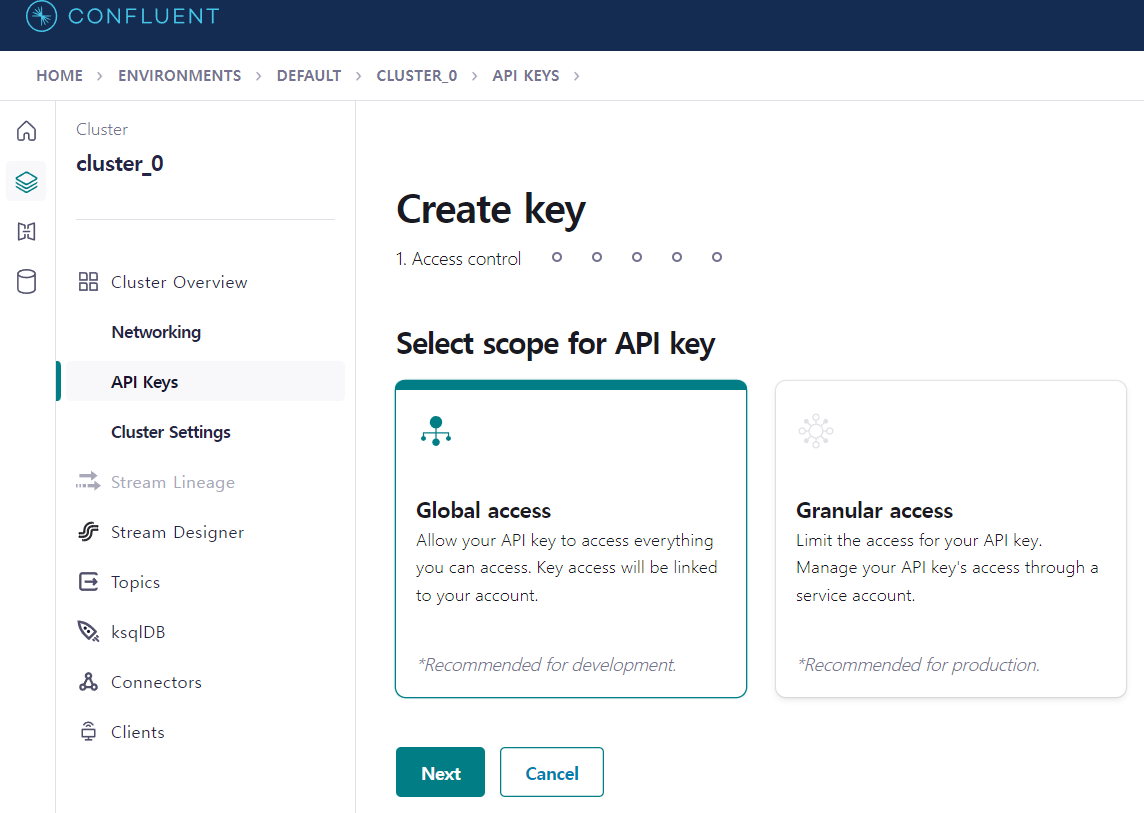Click '*Recommended for development.' note

(547, 665)
